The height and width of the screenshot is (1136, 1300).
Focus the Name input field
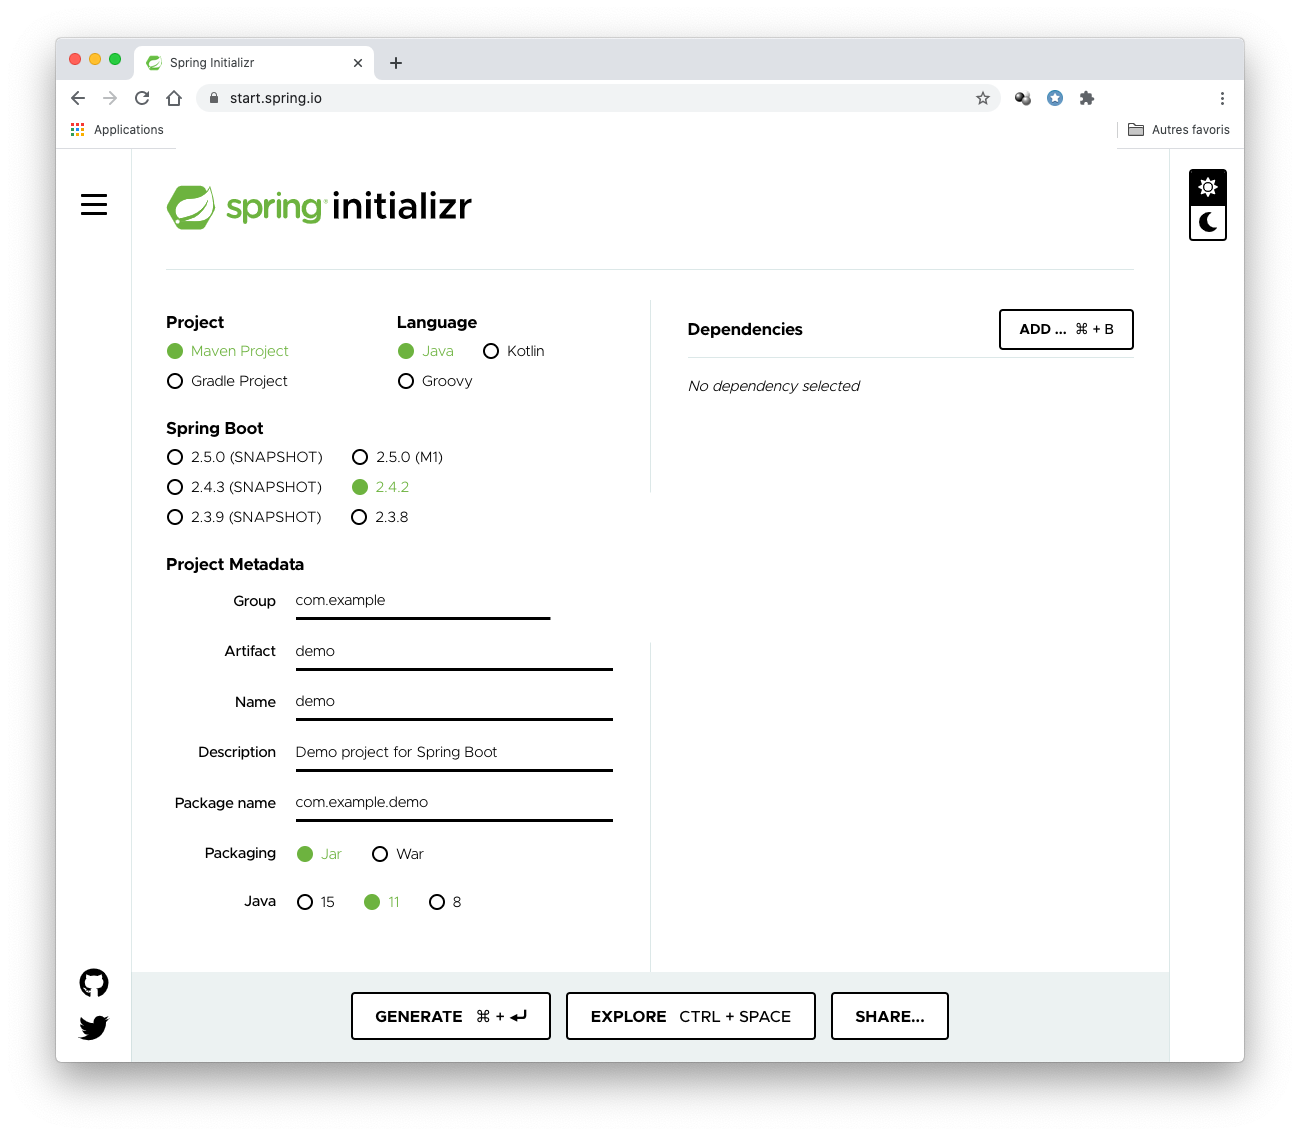pyautogui.click(x=454, y=702)
